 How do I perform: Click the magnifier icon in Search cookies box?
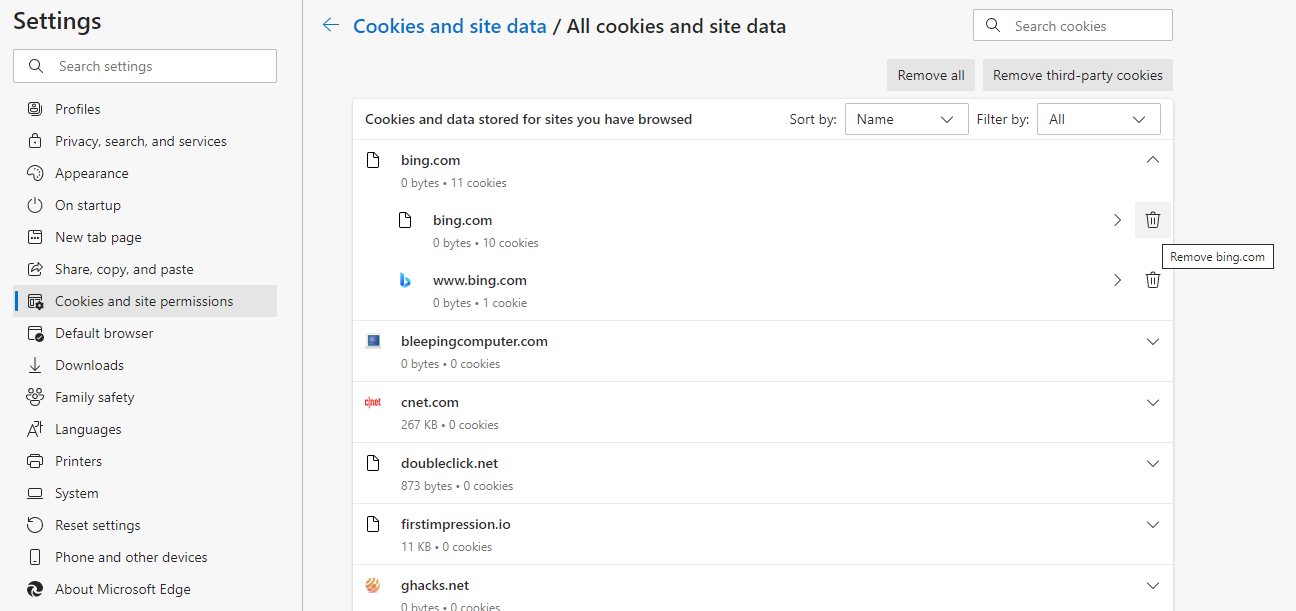pyautogui.click(x=993, y=26)
